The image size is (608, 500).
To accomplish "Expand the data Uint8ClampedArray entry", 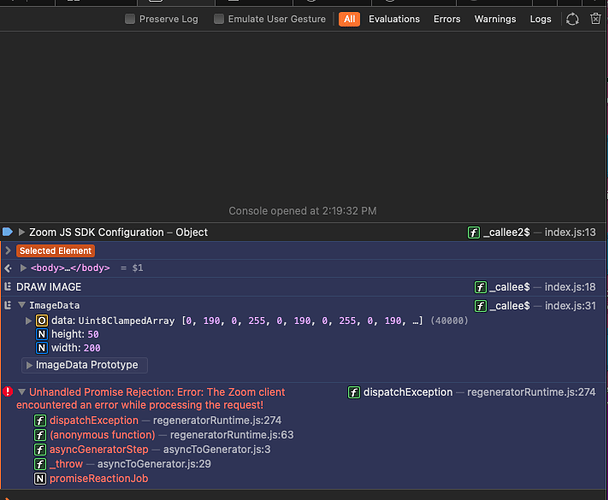I will click(x=29, y=320).
